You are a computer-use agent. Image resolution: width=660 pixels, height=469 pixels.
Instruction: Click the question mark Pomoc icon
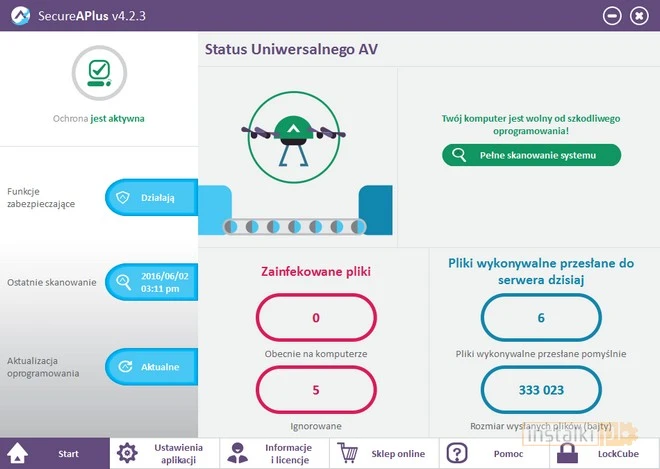457,453
